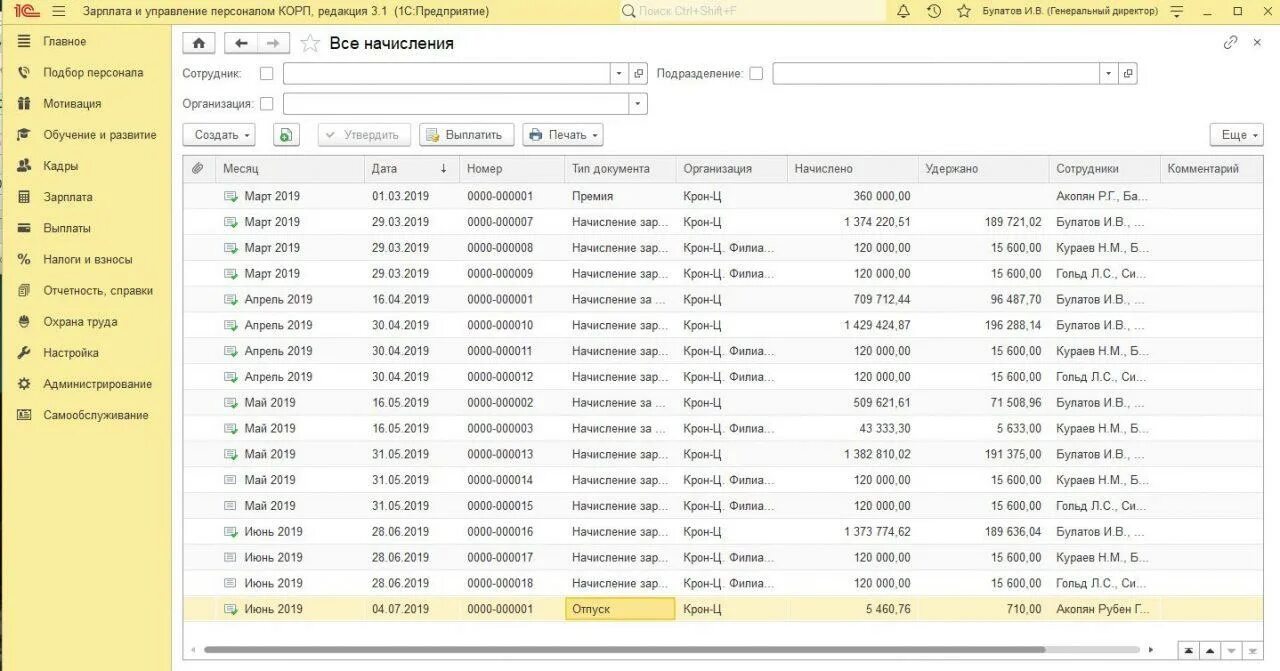
Task: Sort by the Тип документа column header
Action: coord(620,169)
